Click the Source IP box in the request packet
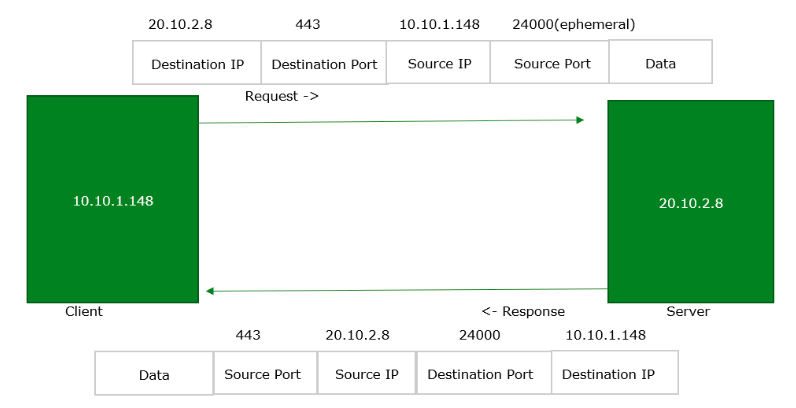This screenshot has width=796, height=408. coord(439,63)
